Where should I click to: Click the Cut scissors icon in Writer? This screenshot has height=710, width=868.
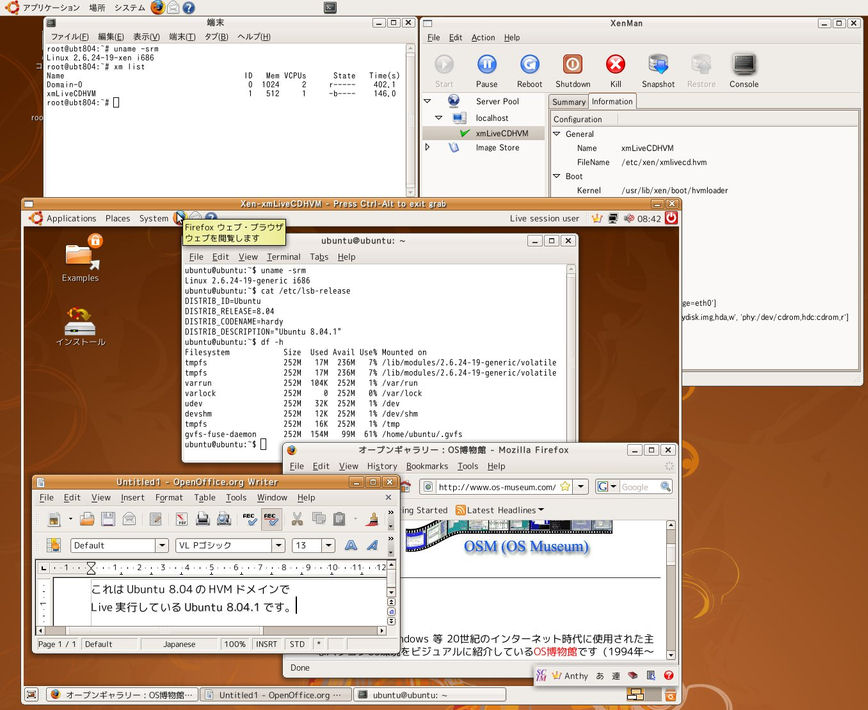coord(297,519)
